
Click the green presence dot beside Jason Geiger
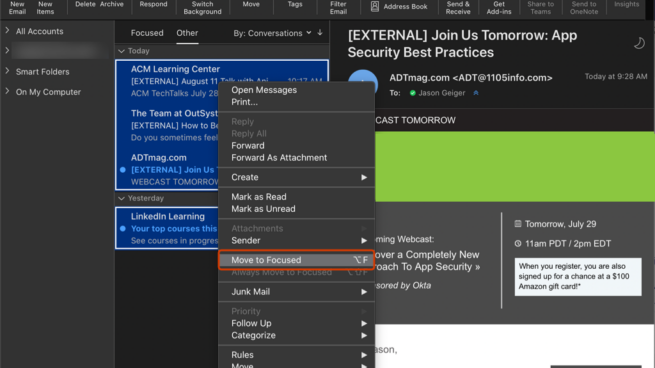(413, 93)
